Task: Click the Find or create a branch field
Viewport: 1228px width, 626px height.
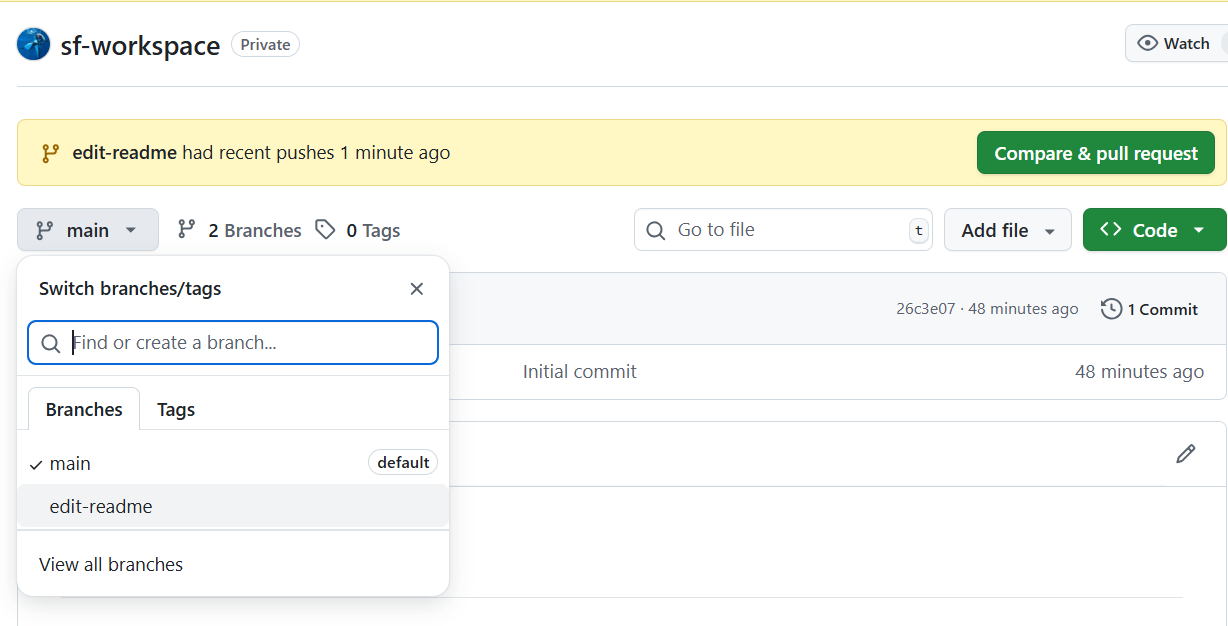Action: click(233, 343)
